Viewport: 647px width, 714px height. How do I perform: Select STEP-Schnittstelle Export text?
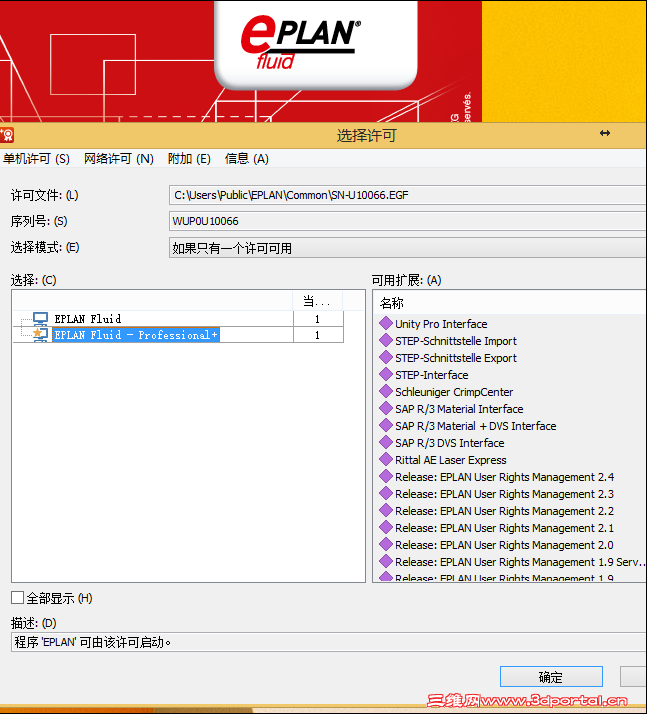pyautogui.click(x=456, y=358)
